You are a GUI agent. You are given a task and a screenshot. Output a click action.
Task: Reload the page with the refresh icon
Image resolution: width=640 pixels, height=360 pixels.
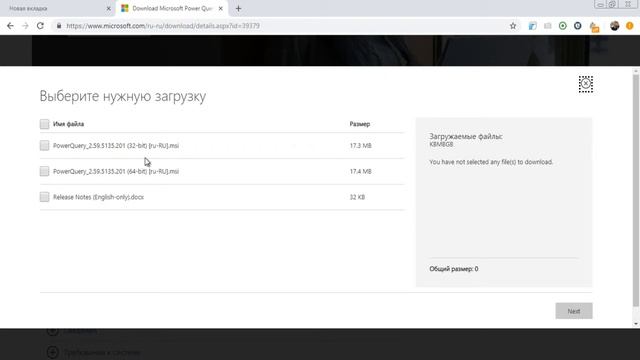click(40, 26)
